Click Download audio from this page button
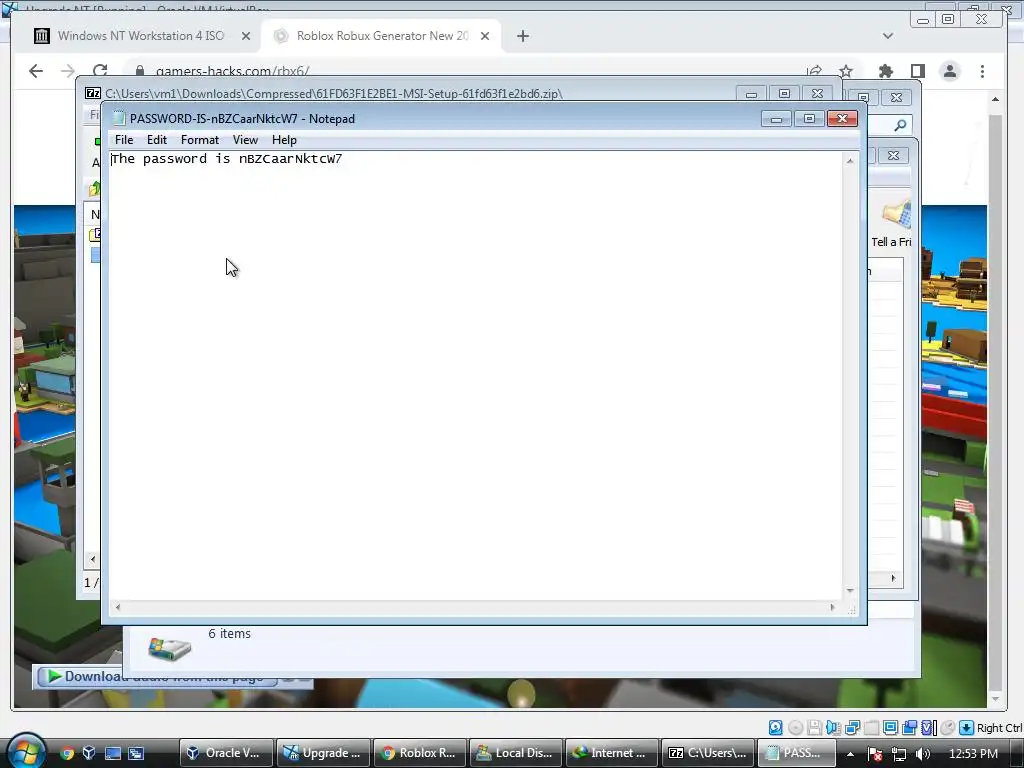Image resolution: width=1024 pixels, height=768 pixels. point(157,677)
